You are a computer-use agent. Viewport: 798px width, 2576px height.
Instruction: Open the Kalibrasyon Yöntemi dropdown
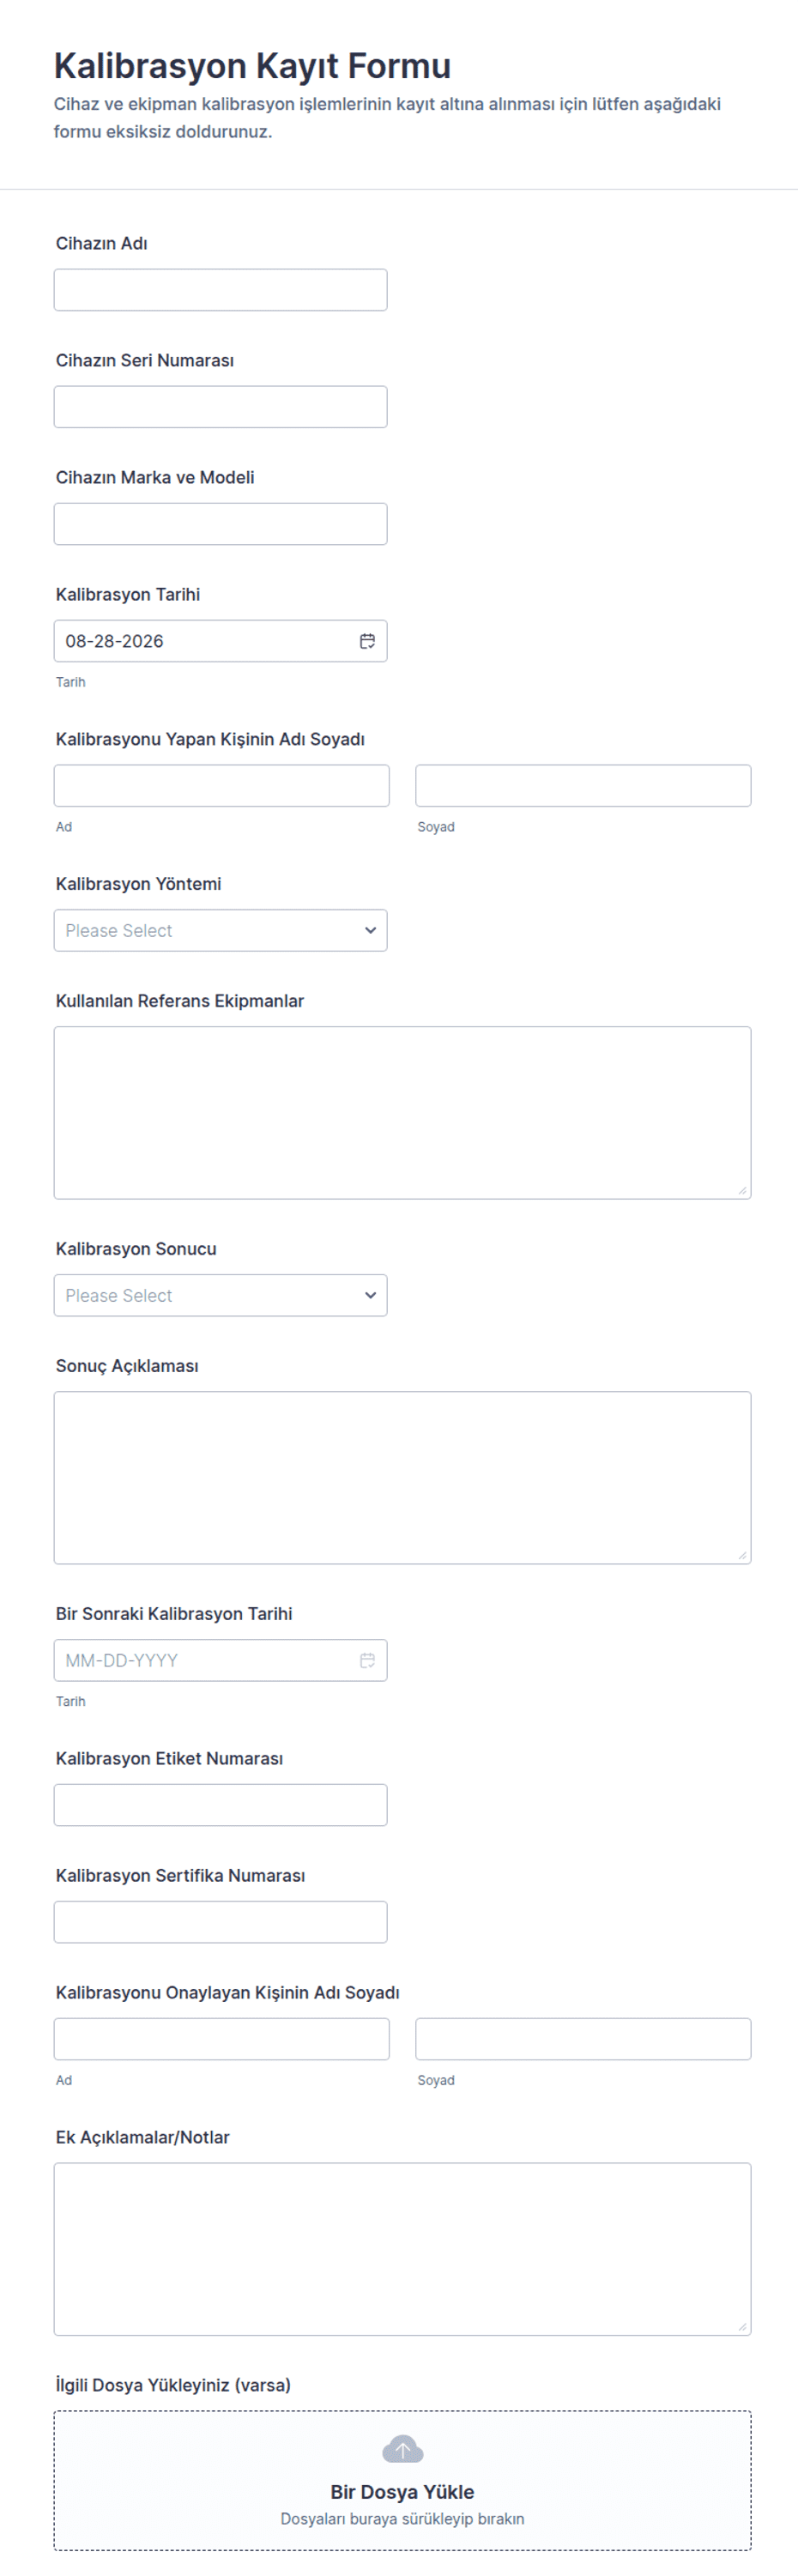coord(220,930)
